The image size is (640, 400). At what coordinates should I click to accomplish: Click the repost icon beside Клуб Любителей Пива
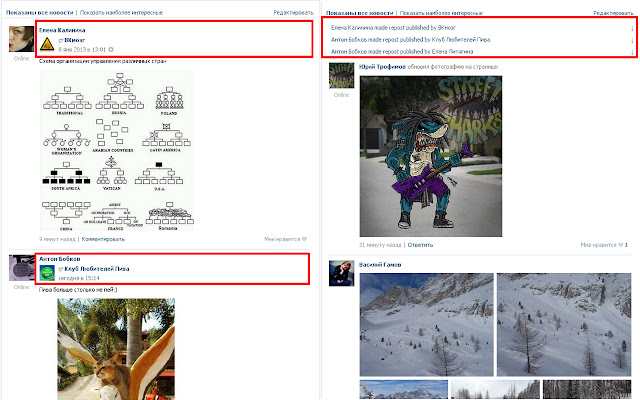click(61, 269)
